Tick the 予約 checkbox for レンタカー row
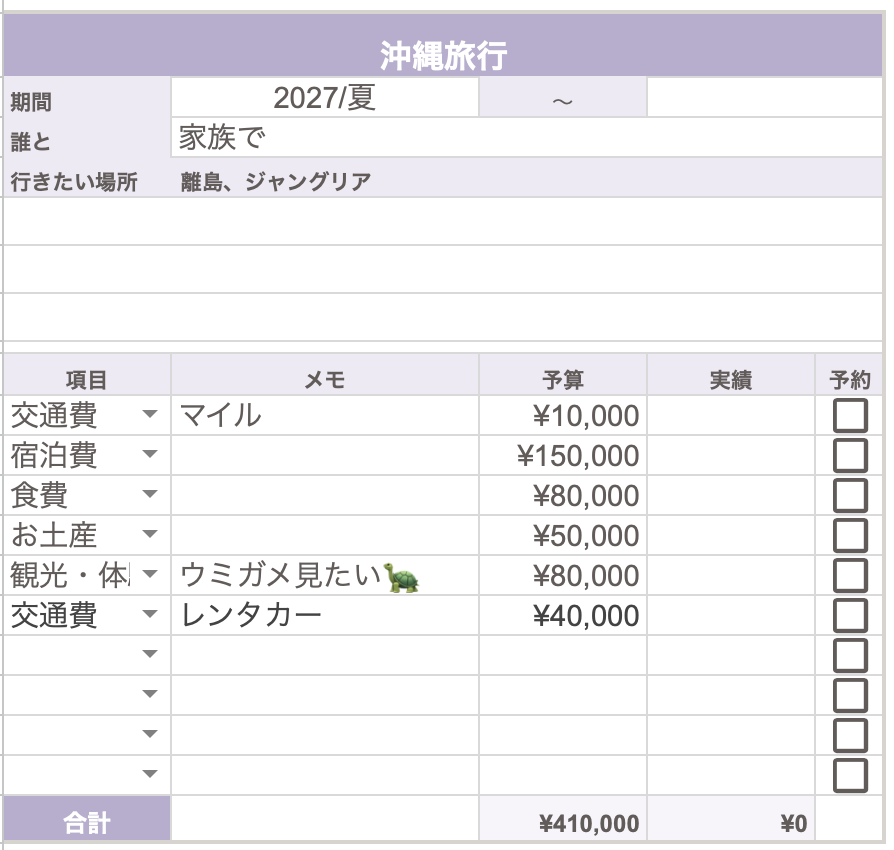 (850, 615)
